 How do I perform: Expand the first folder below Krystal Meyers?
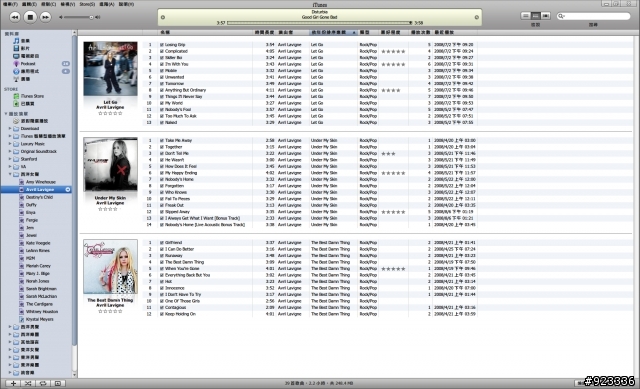(10, 327)
